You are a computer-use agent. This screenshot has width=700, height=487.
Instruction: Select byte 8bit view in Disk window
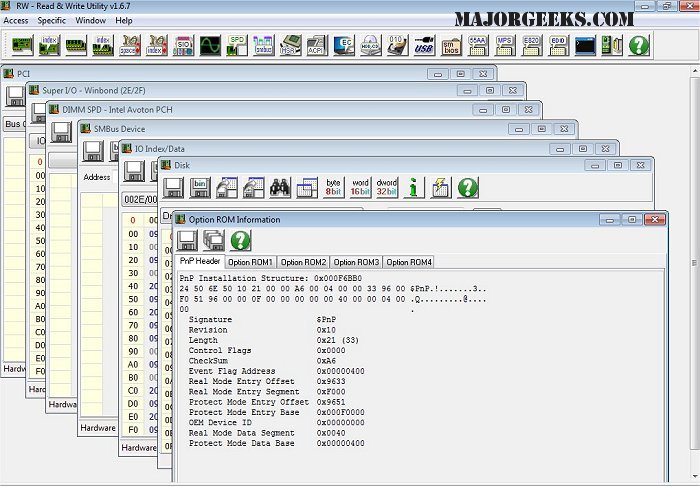tap(333, 187)
